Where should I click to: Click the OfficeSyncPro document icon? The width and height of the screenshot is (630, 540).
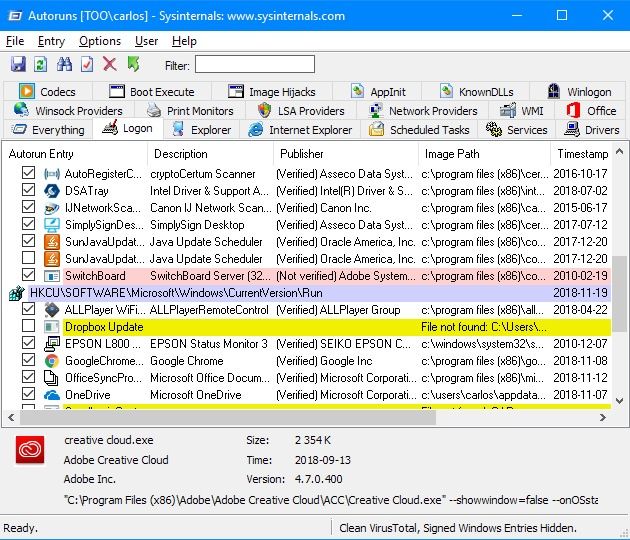click(51, 378)
